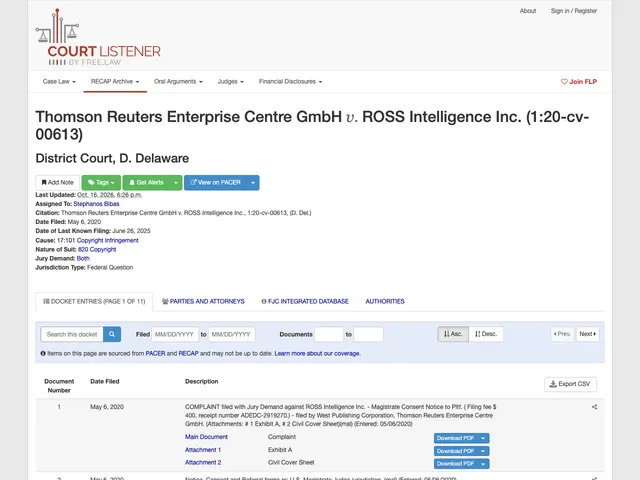The height and width of the screenshot is (480, 640).
Task: Expand the Case Law menu
Action: pos(59,82)
